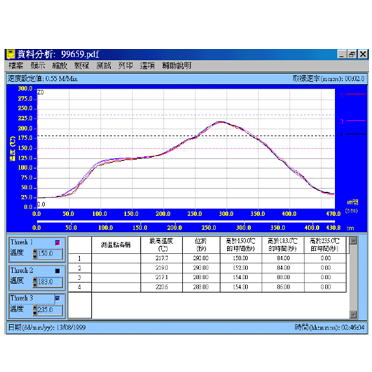
Task: Click the Thresh 1 temperature field 150.0
Action: 49,254
